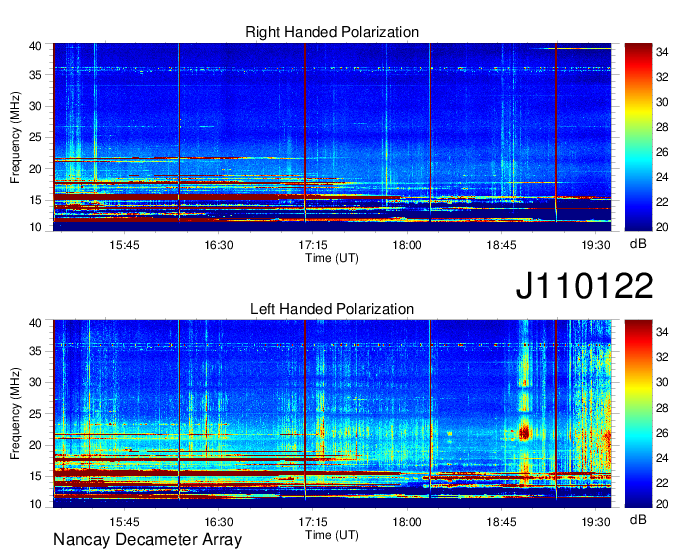Click the top plot's Time (UT) label
Viewport: 680px width, 552px height.
pos(332,258)
